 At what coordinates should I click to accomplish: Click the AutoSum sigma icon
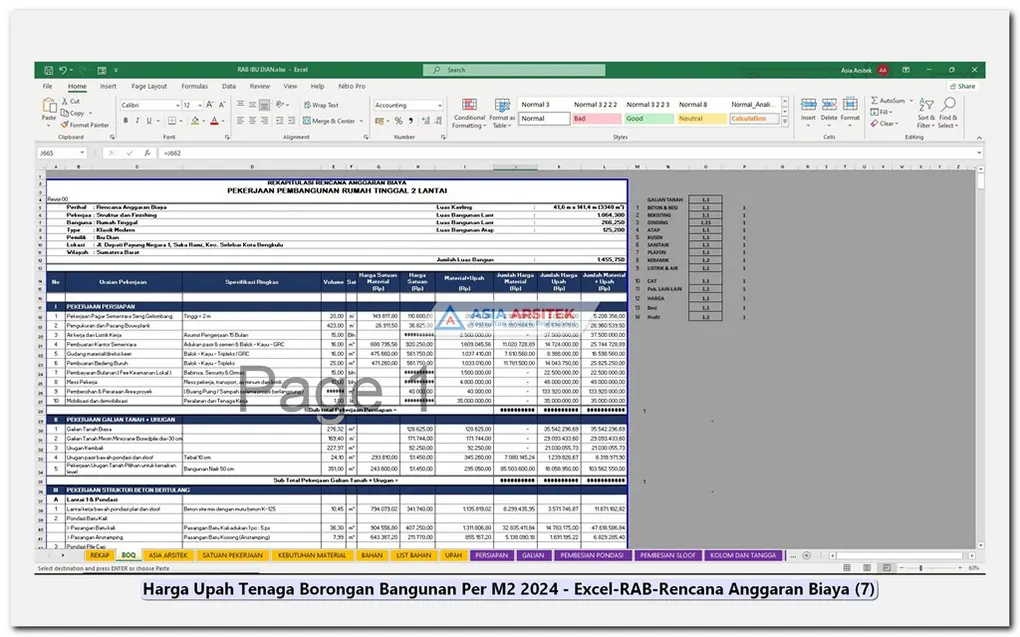coord(875,101)
